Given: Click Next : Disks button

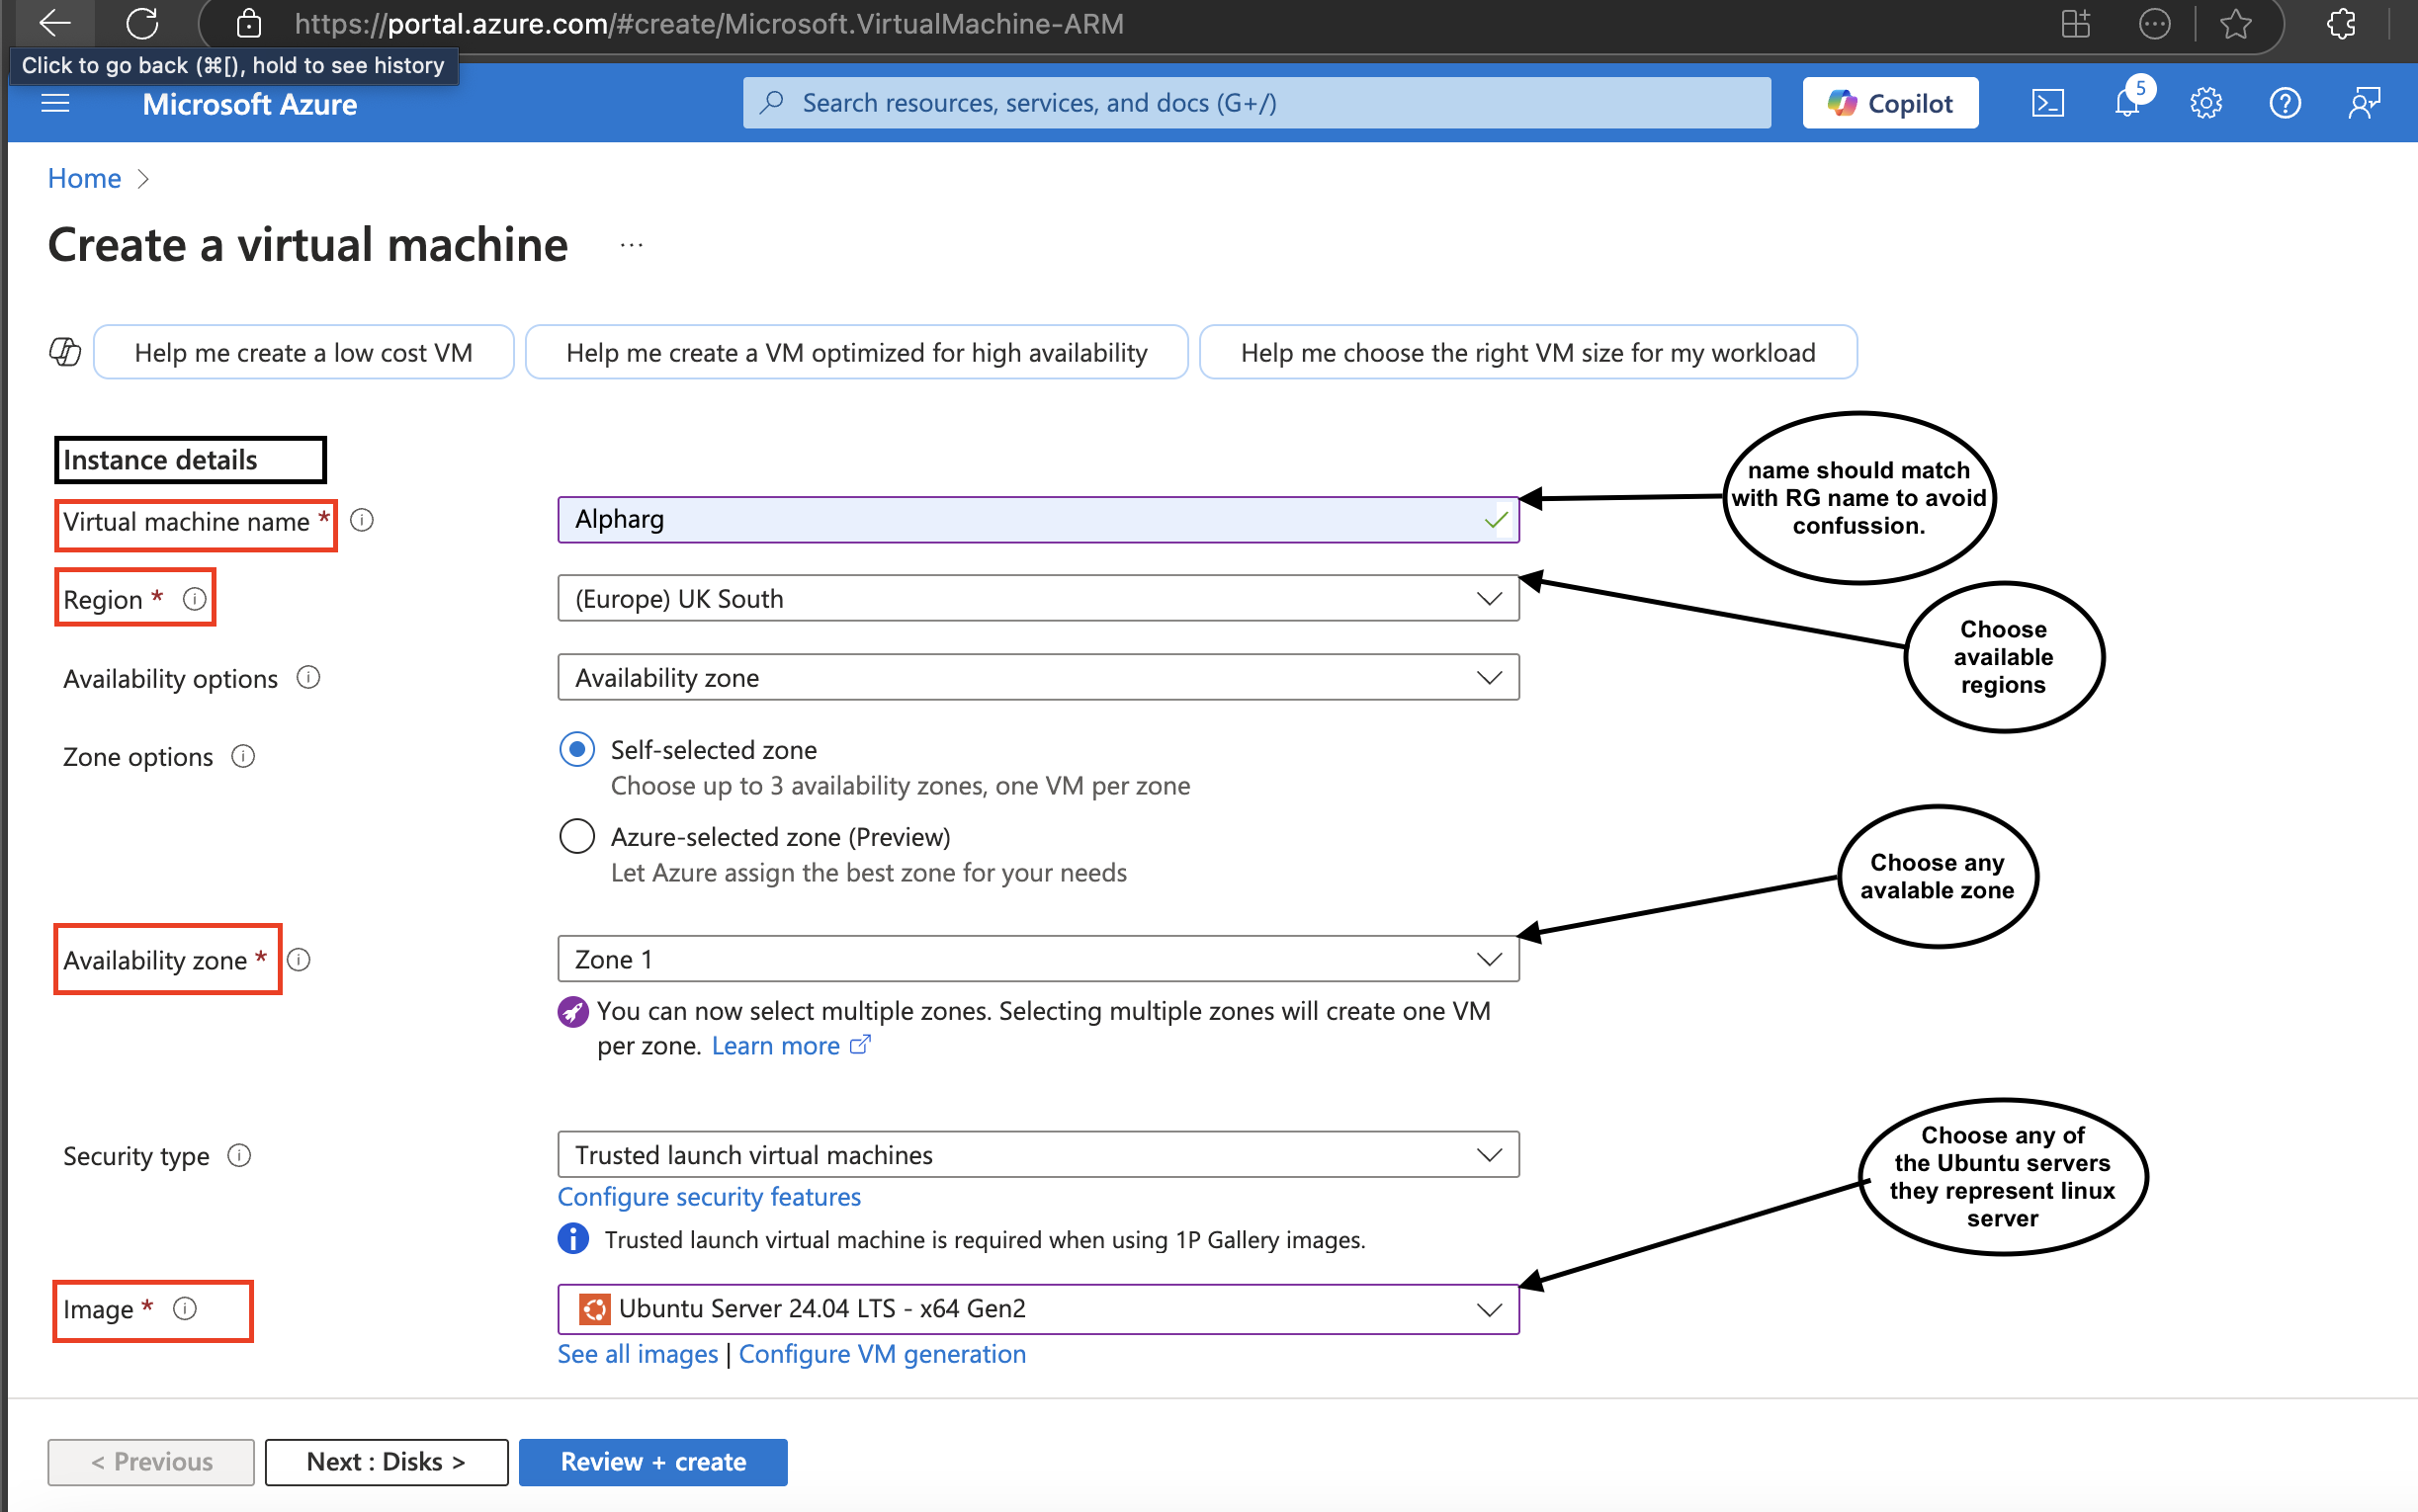Looking at the screenshot, I should (x=386, y=1462).
